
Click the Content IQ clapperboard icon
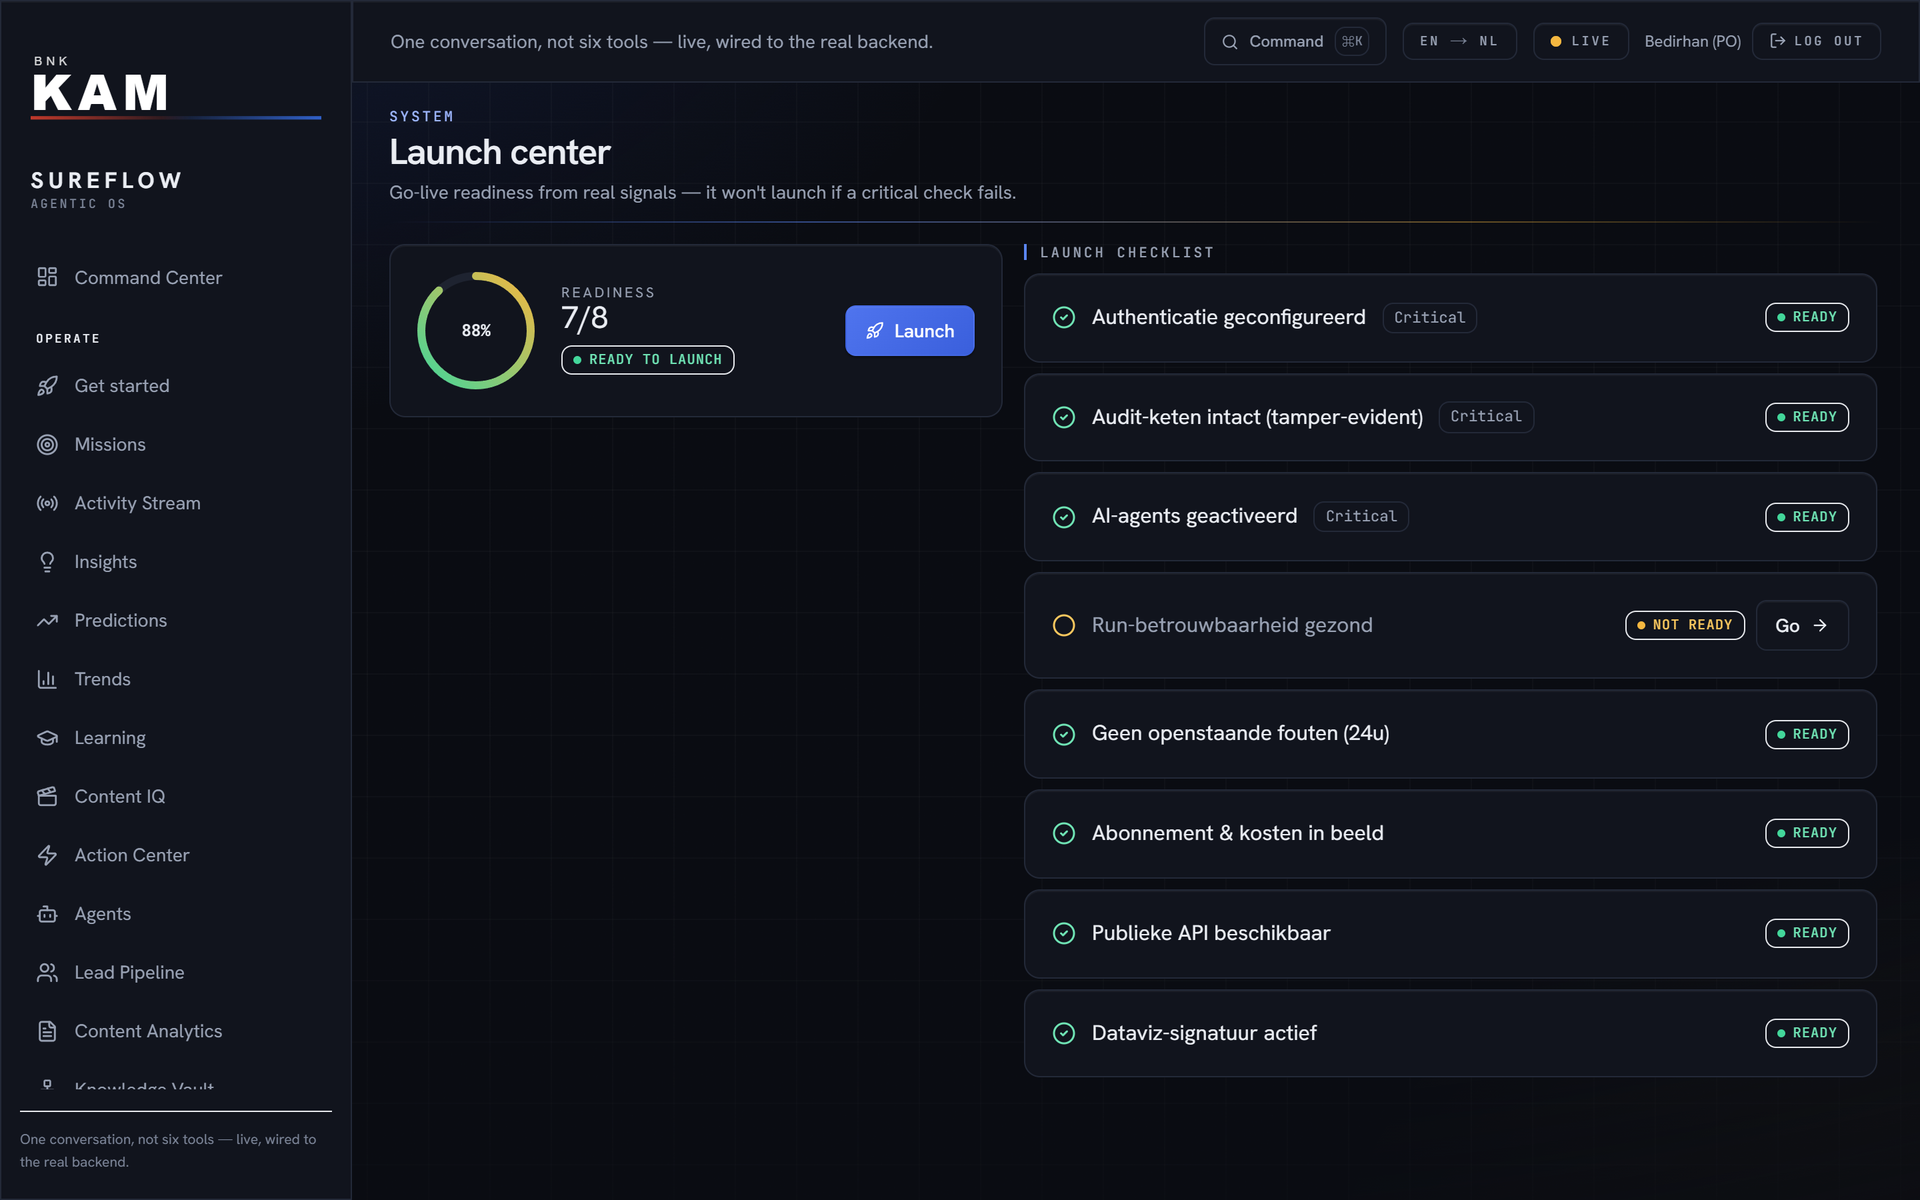(47, 797)
